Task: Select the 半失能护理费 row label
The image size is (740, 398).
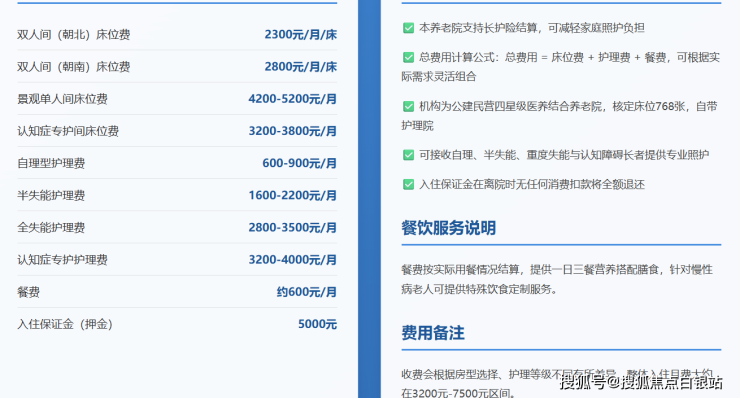Action: tap(51, 195)
